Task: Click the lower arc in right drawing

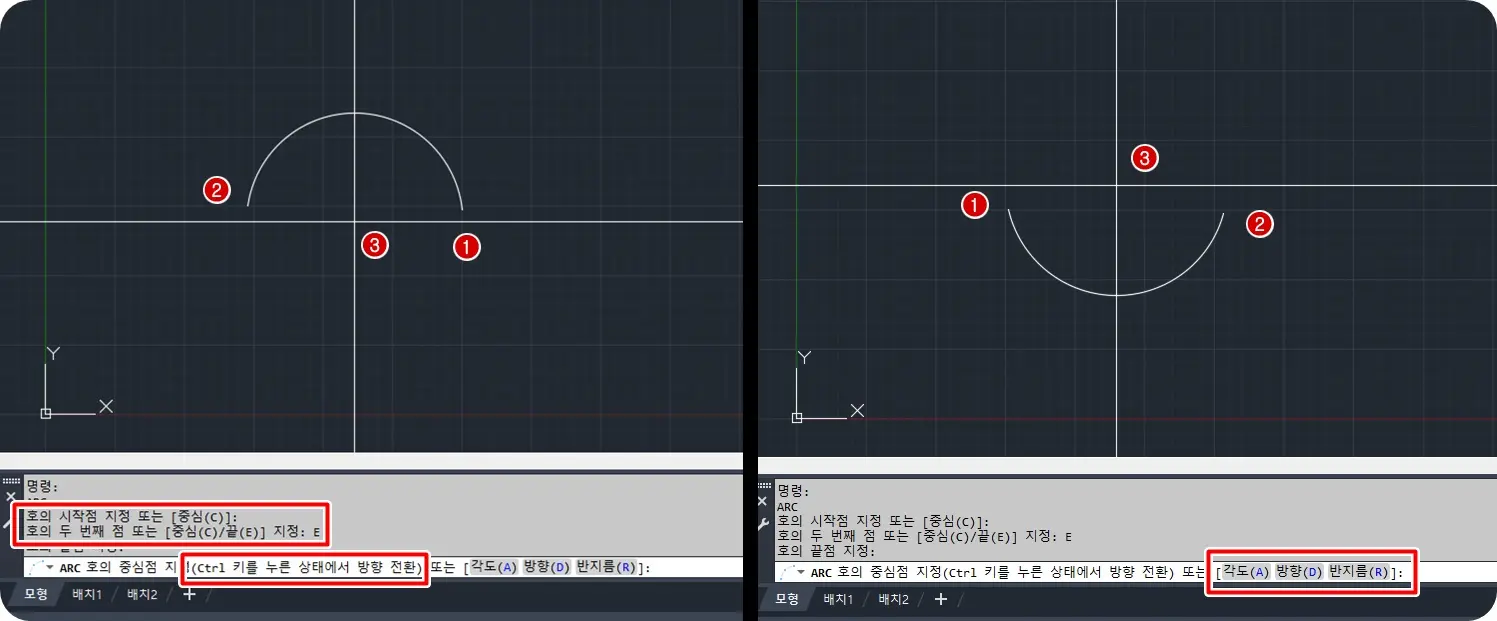Action: [x=1116, y=294]
